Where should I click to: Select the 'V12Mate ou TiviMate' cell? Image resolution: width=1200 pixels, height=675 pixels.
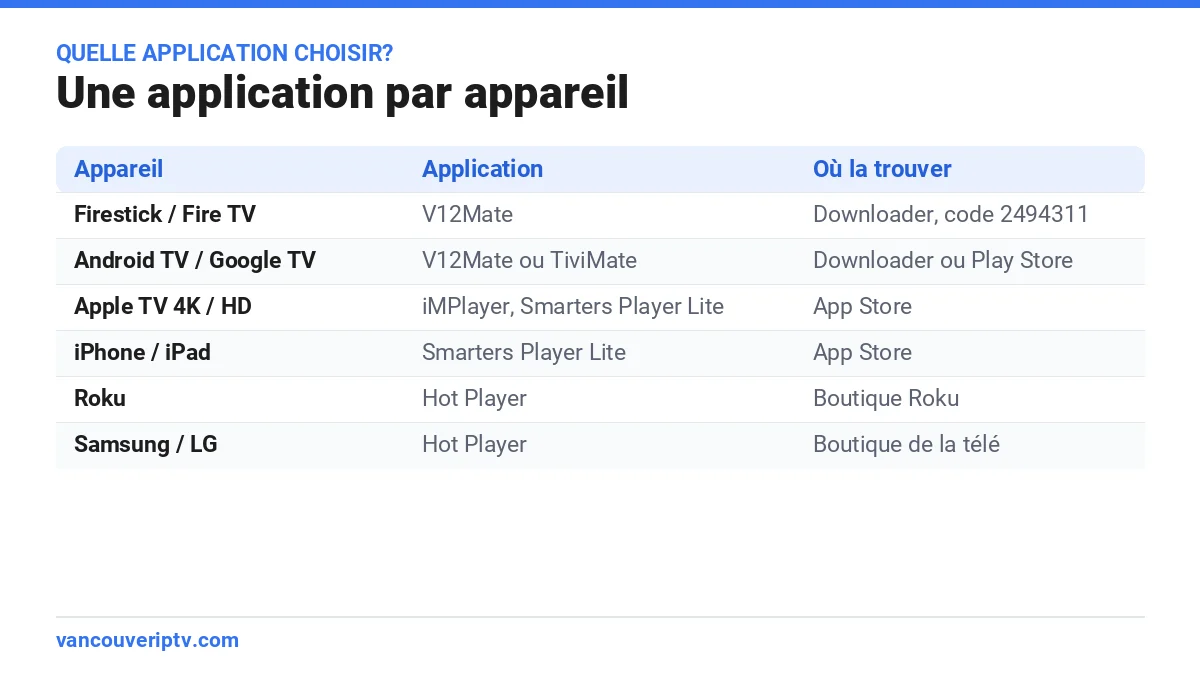[529, 260]
